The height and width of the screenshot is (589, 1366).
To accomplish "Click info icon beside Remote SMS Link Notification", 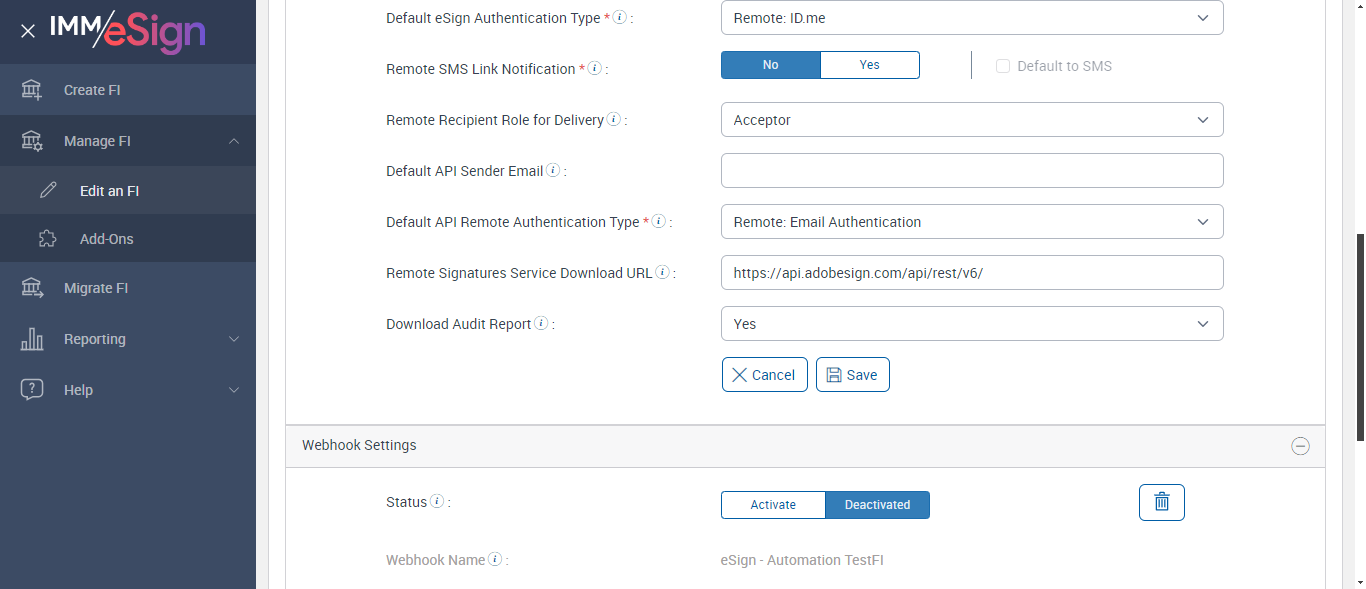I will click(x=594, y=68).
